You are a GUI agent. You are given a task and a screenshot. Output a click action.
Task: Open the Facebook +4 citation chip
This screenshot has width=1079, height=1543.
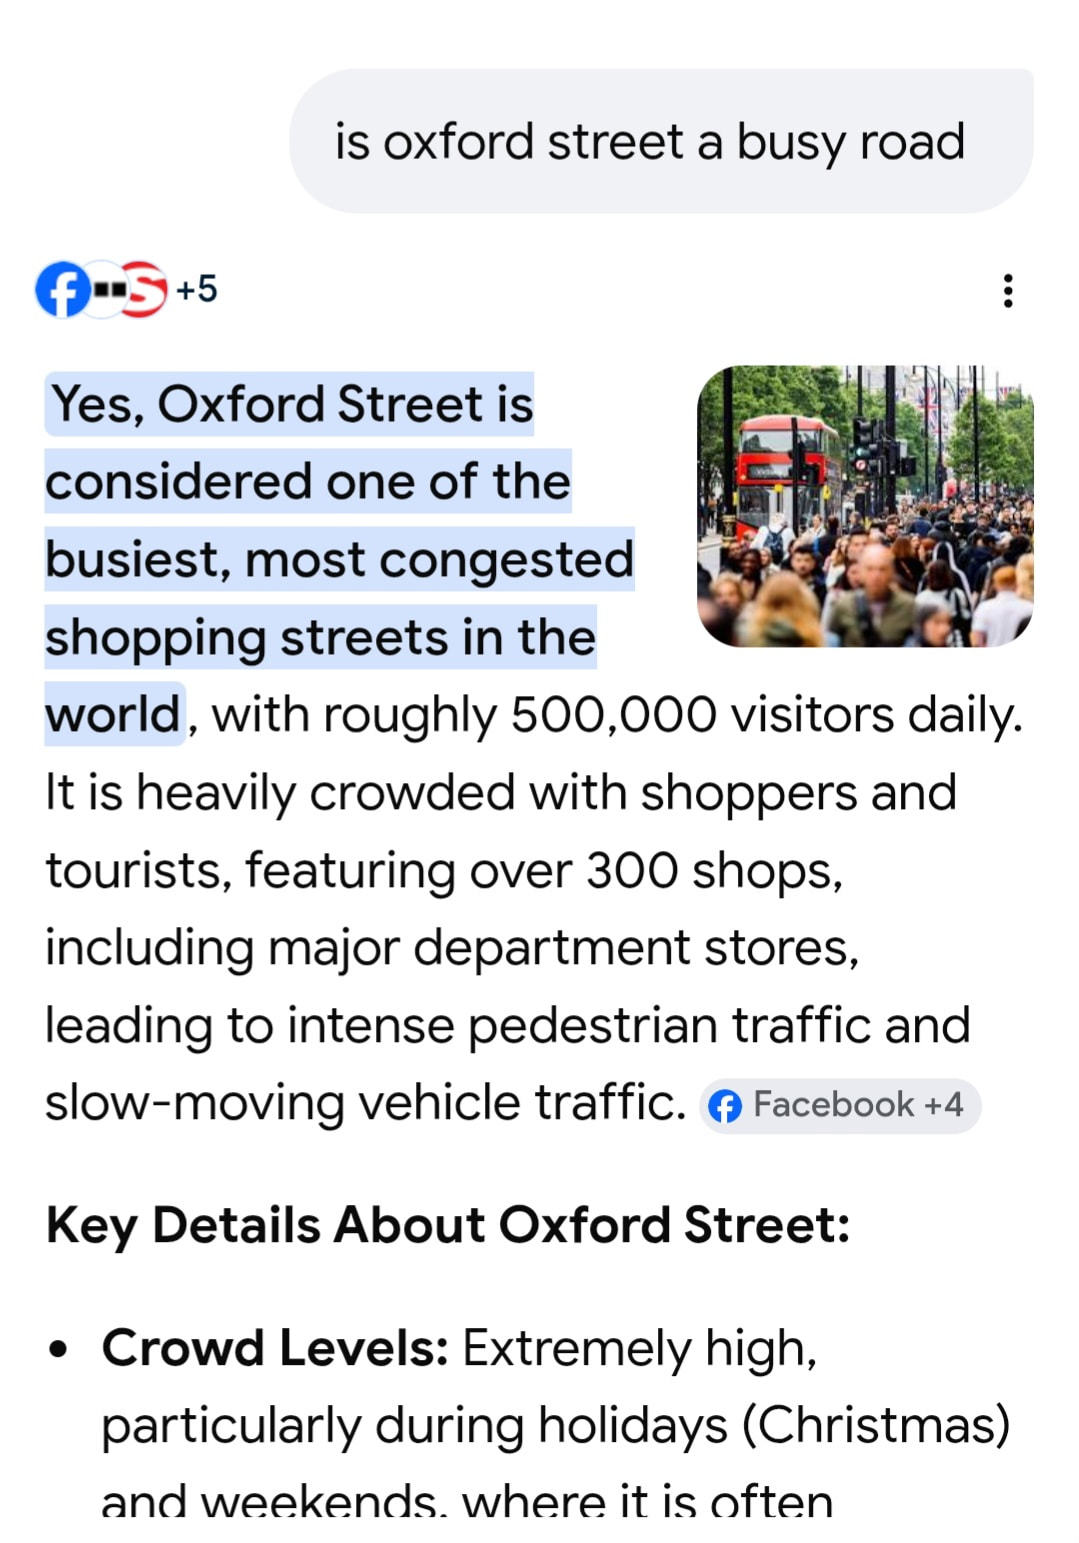(840, 1105)
